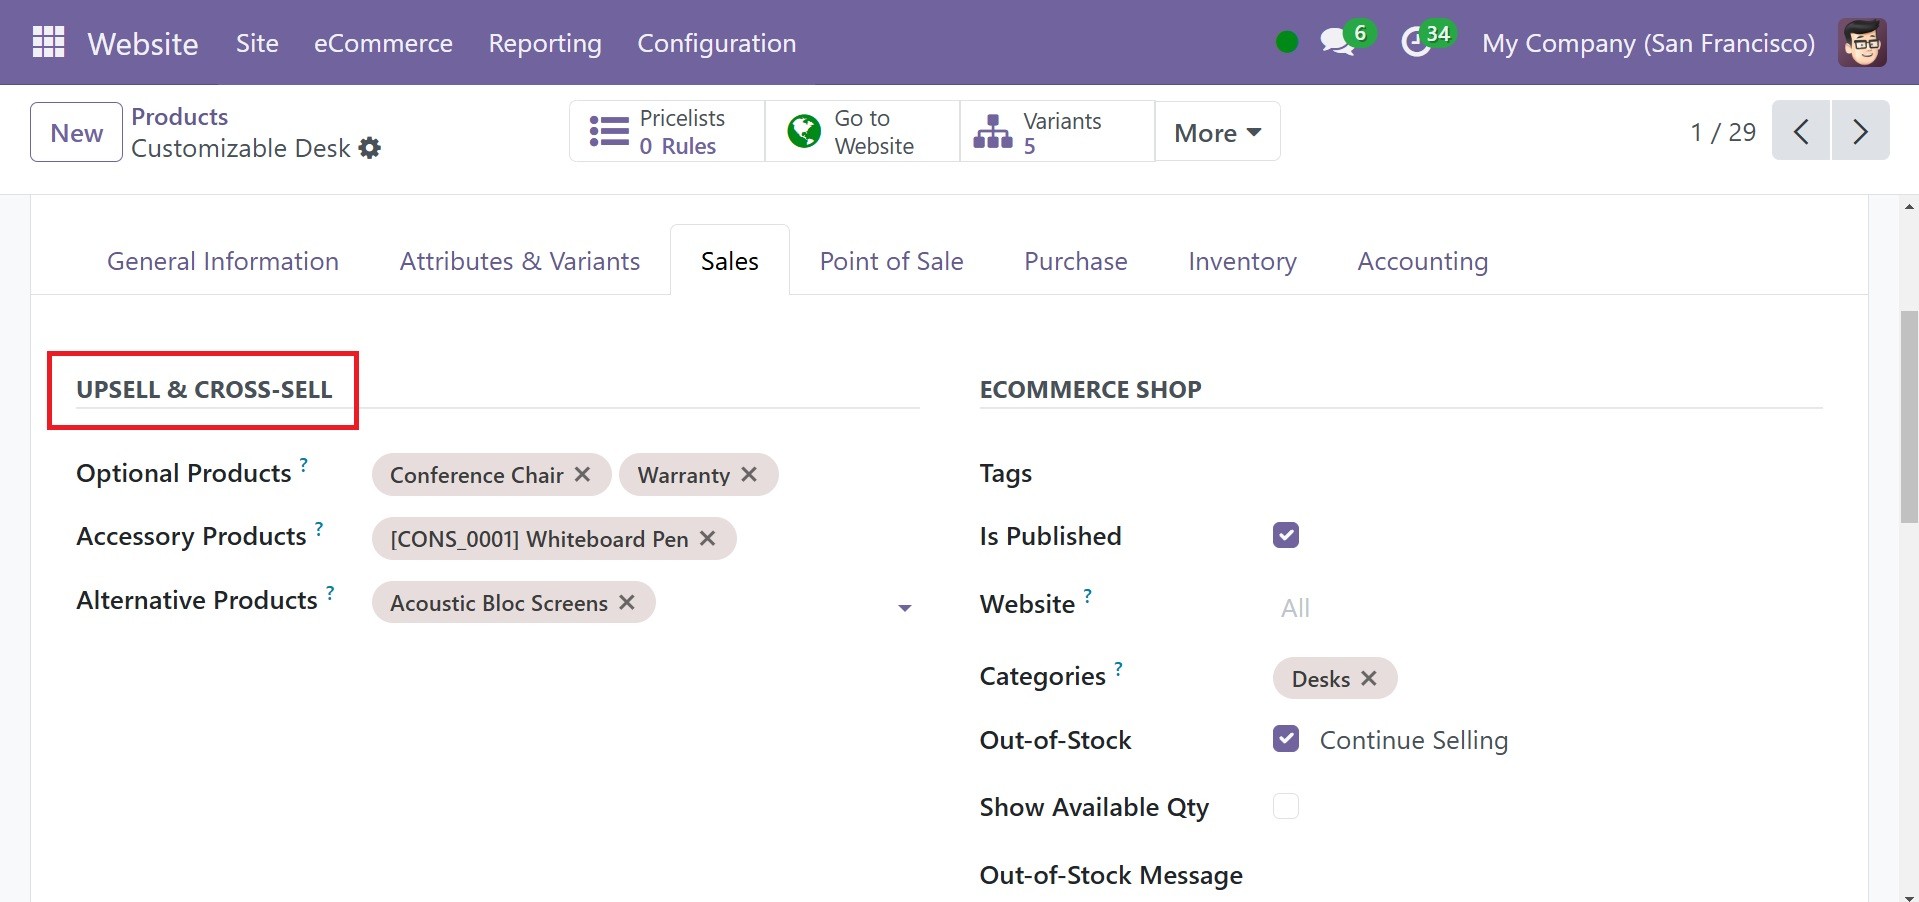Open the Variants 5 stat button

coord(1057,131)
